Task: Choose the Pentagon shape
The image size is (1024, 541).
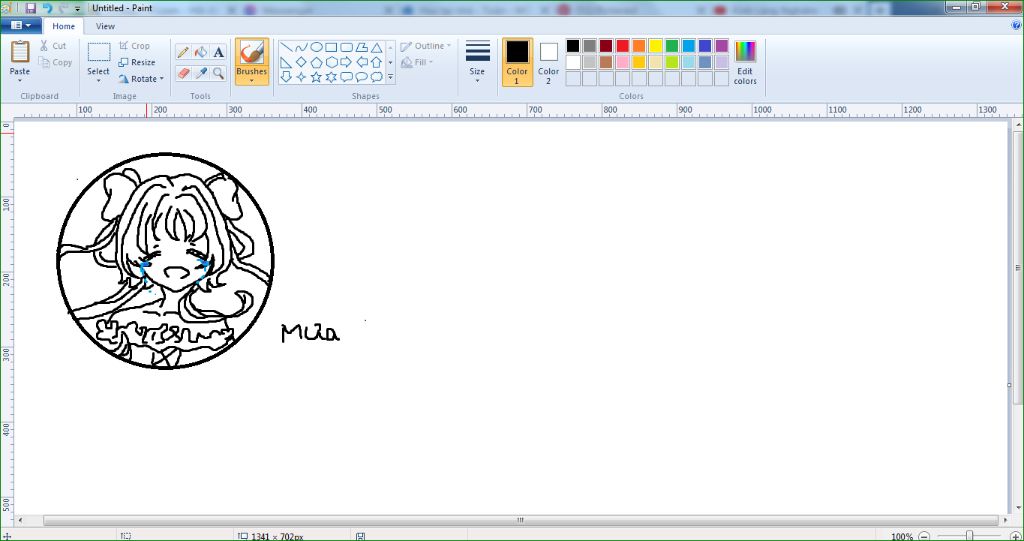Action: (316, 62)
